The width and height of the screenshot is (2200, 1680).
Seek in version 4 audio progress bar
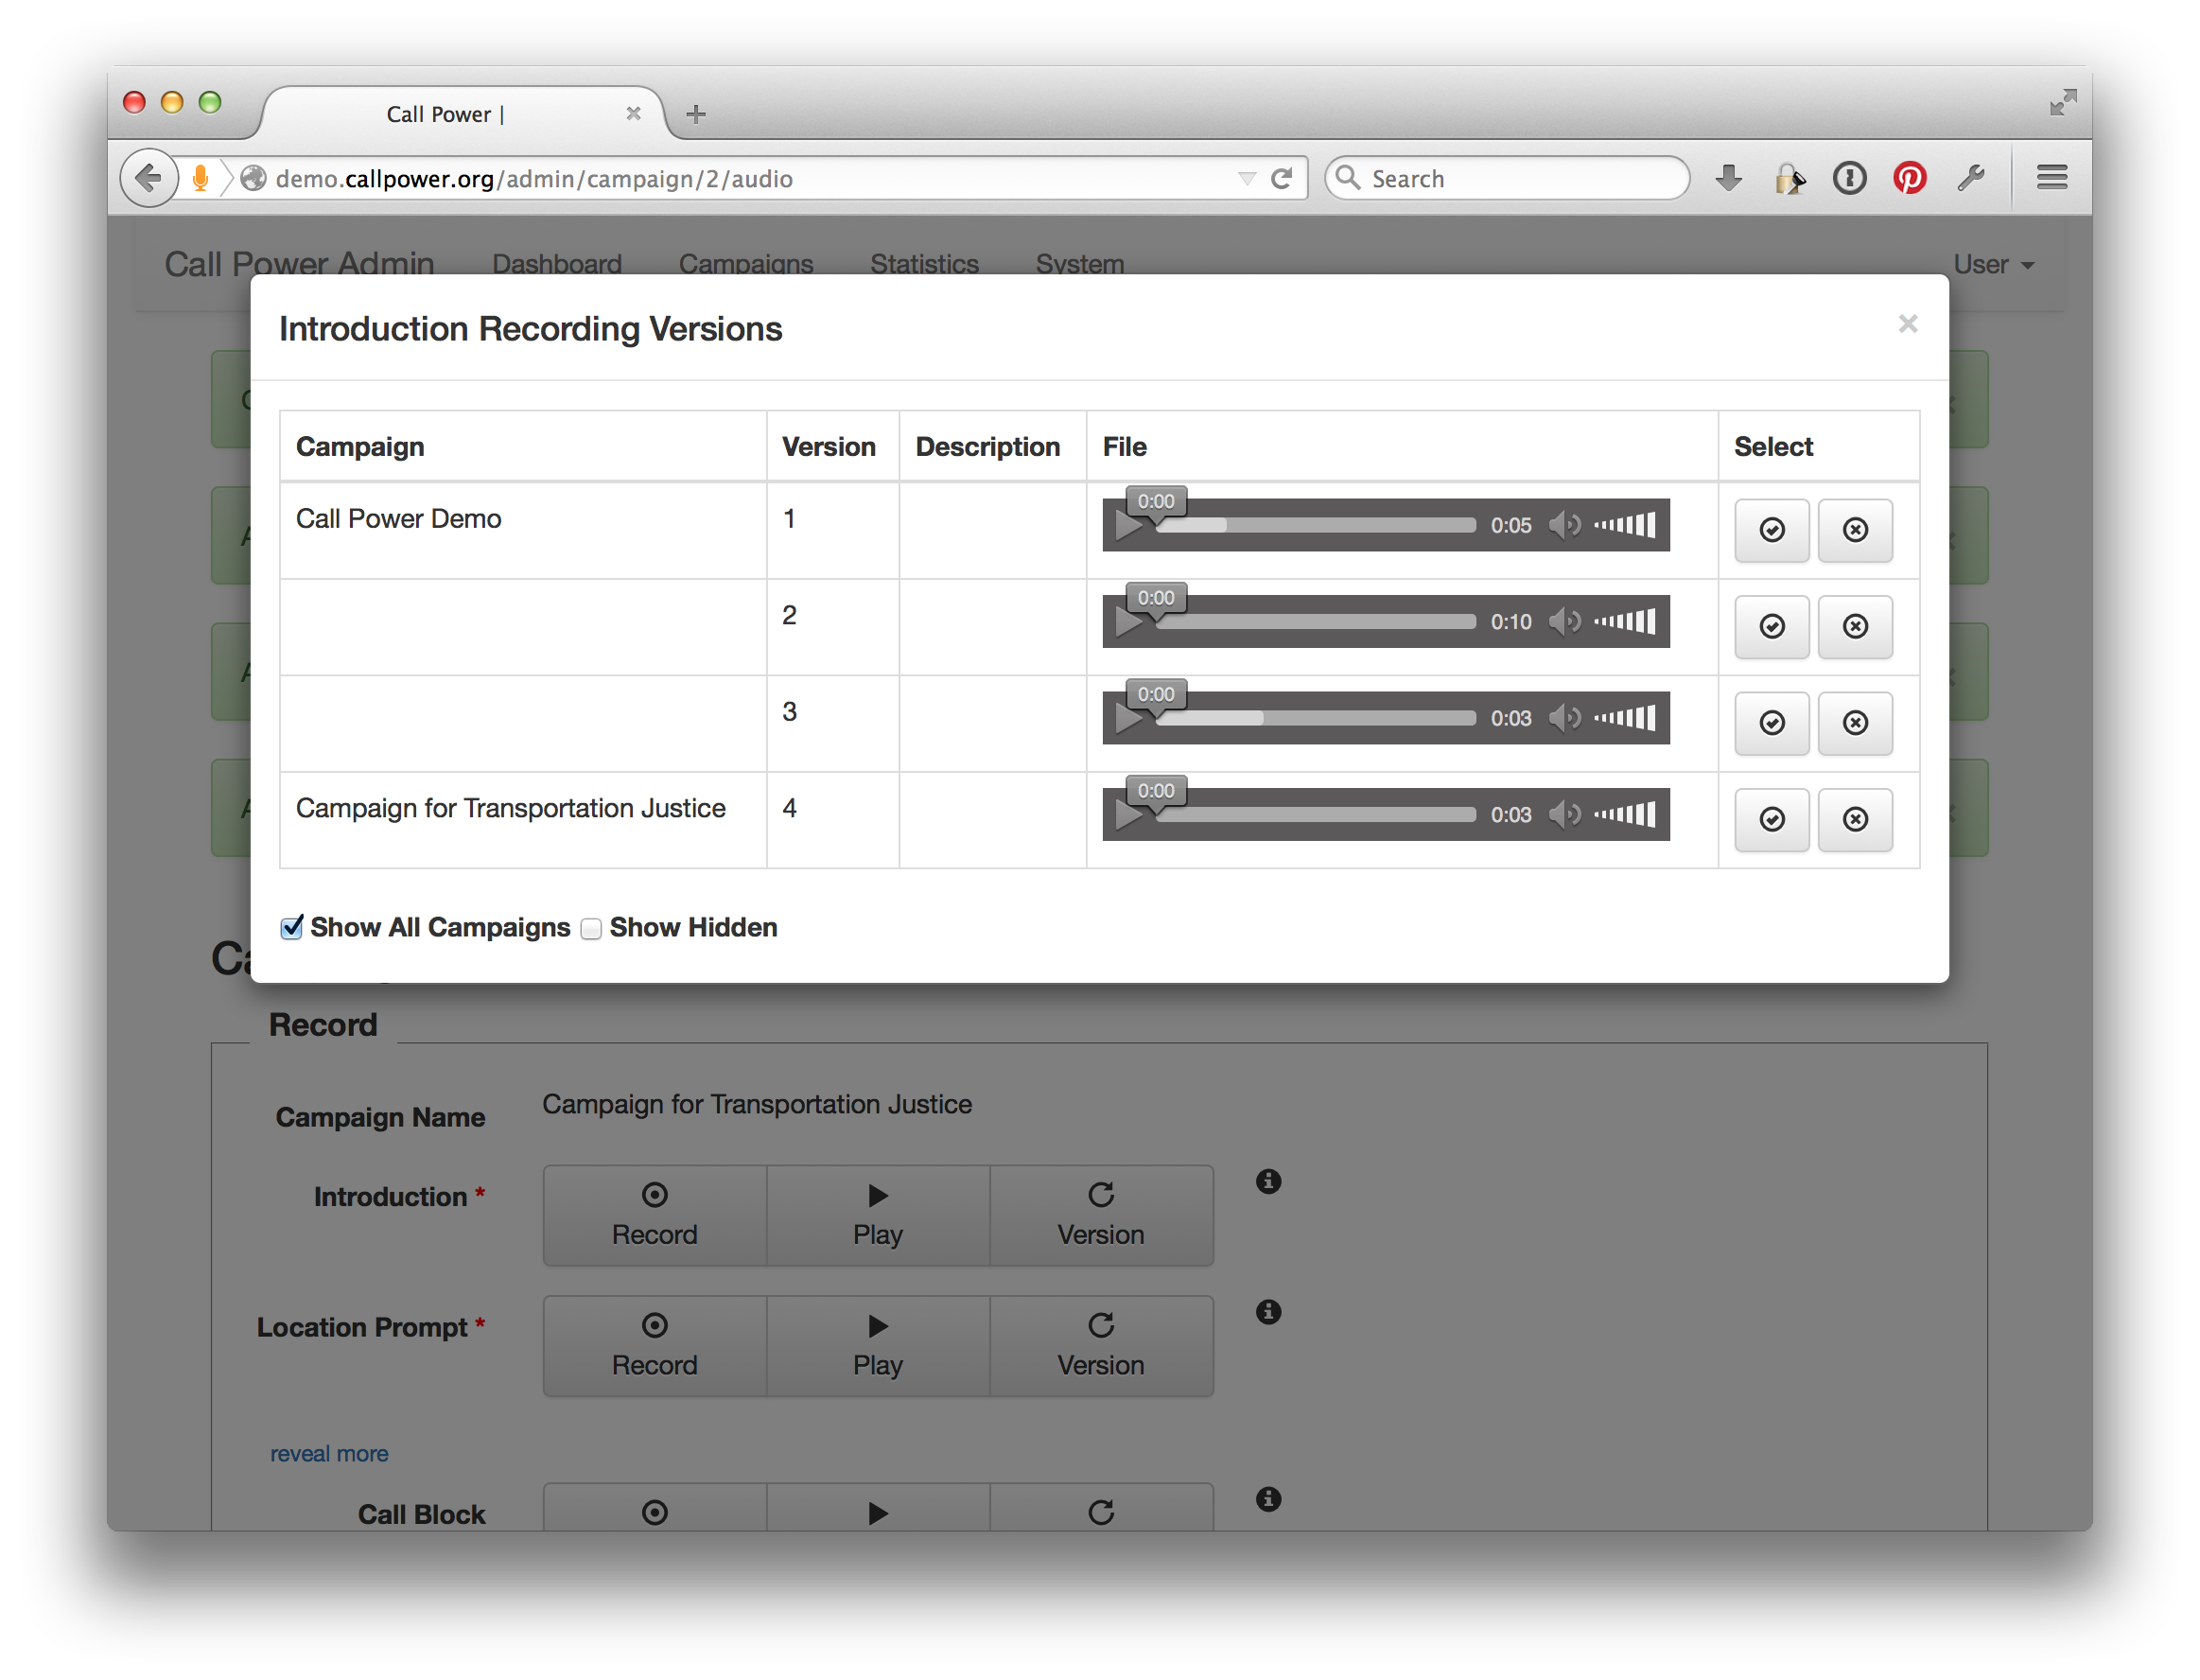(x=1316, y=815)
